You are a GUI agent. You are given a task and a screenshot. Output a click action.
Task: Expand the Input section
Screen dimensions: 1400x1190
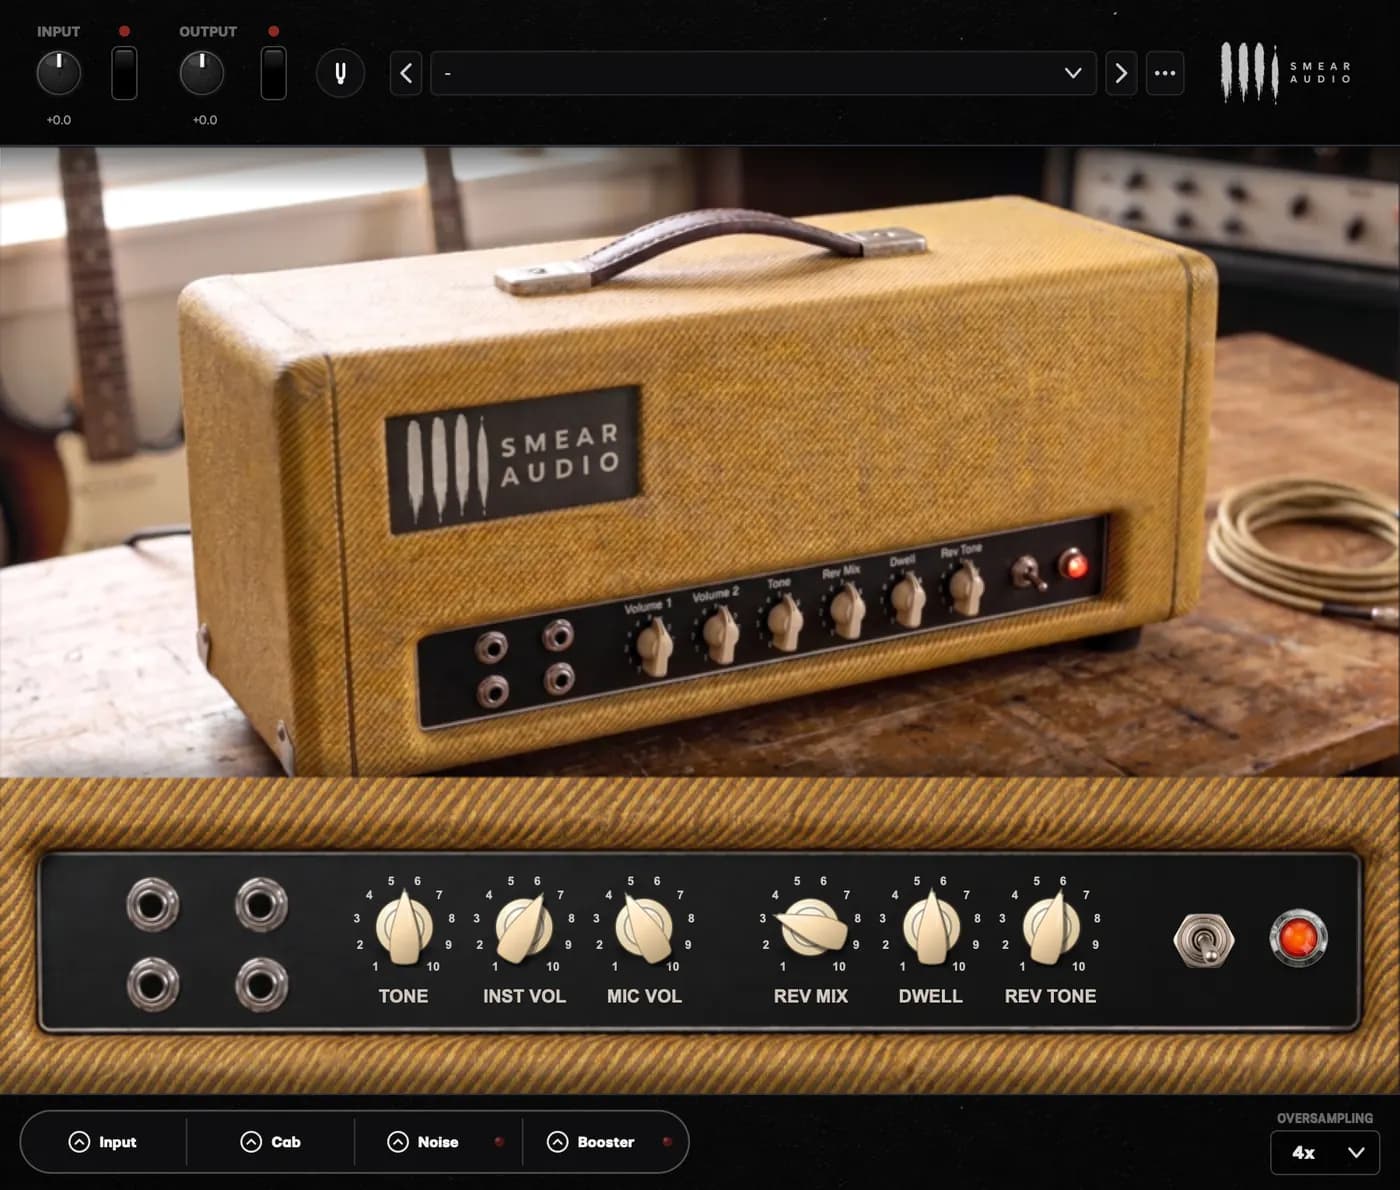pos(102,1142)
